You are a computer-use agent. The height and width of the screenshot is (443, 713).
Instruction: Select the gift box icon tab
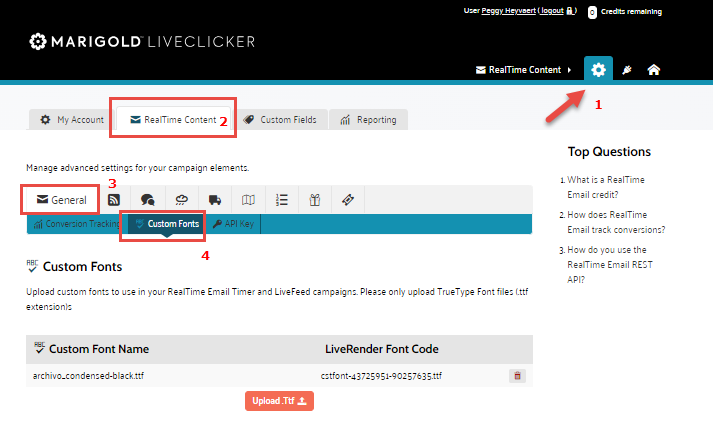[x=314, y=199]
